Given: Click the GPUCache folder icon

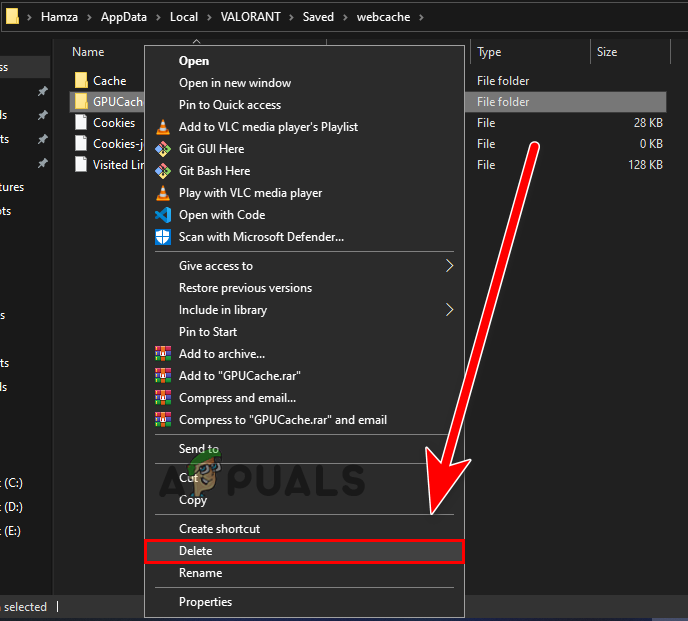Looking at the screenshot, I should [x=81, y=101].
